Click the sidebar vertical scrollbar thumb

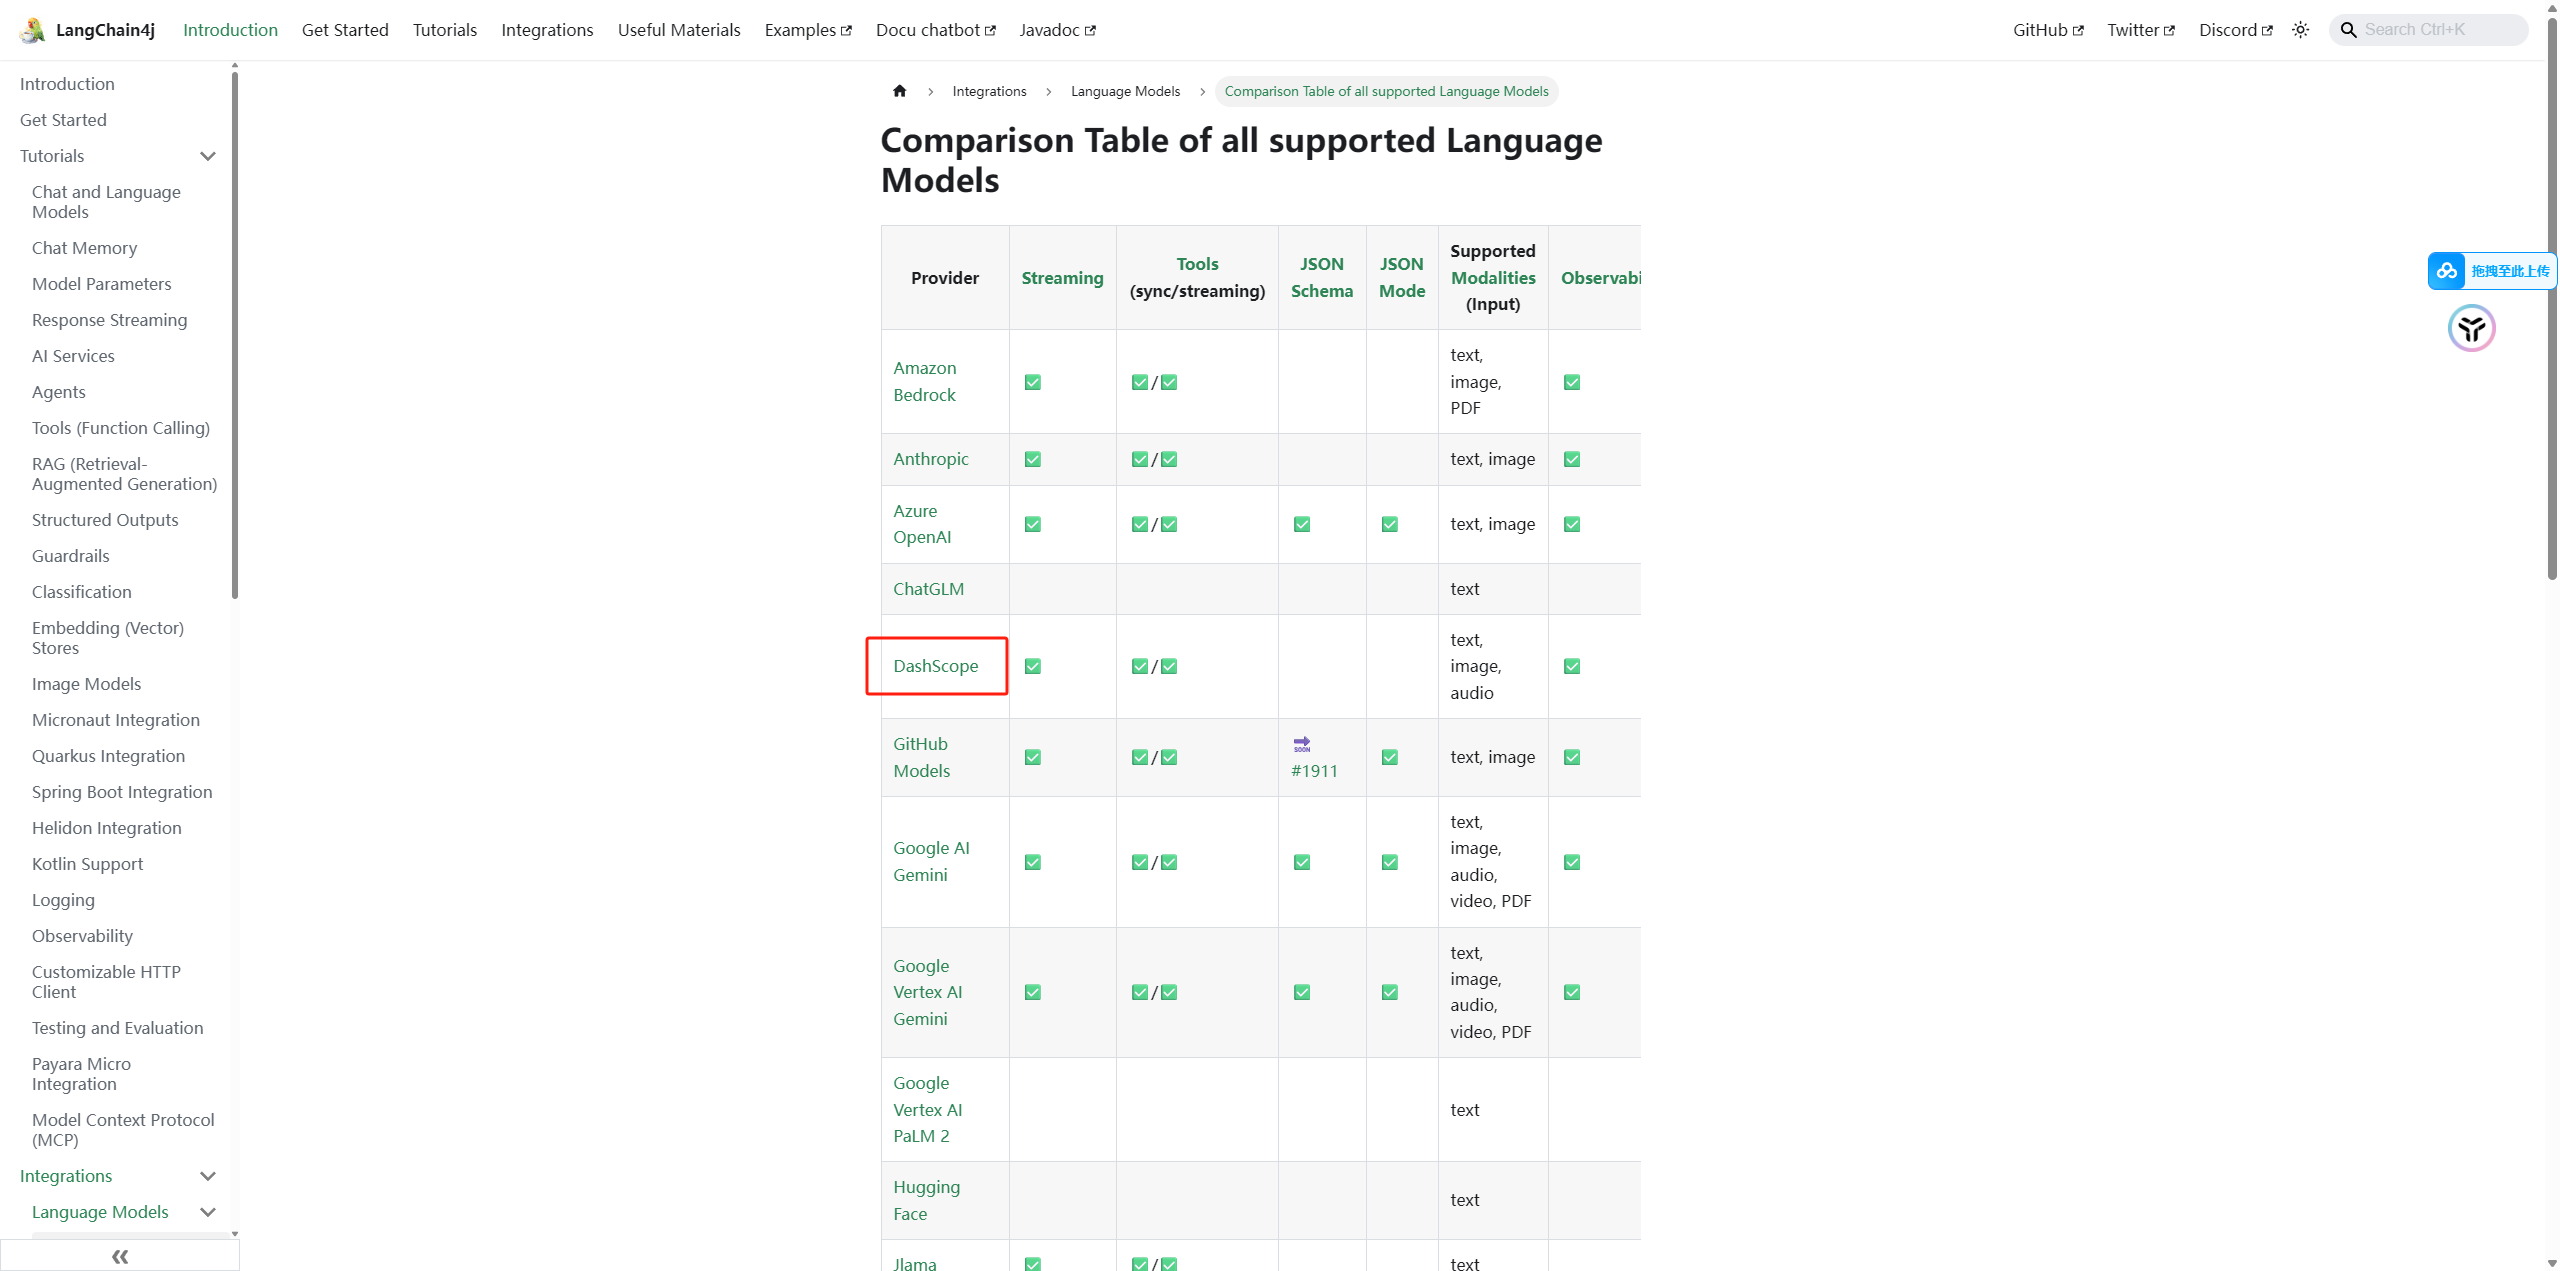pos(235,335)
